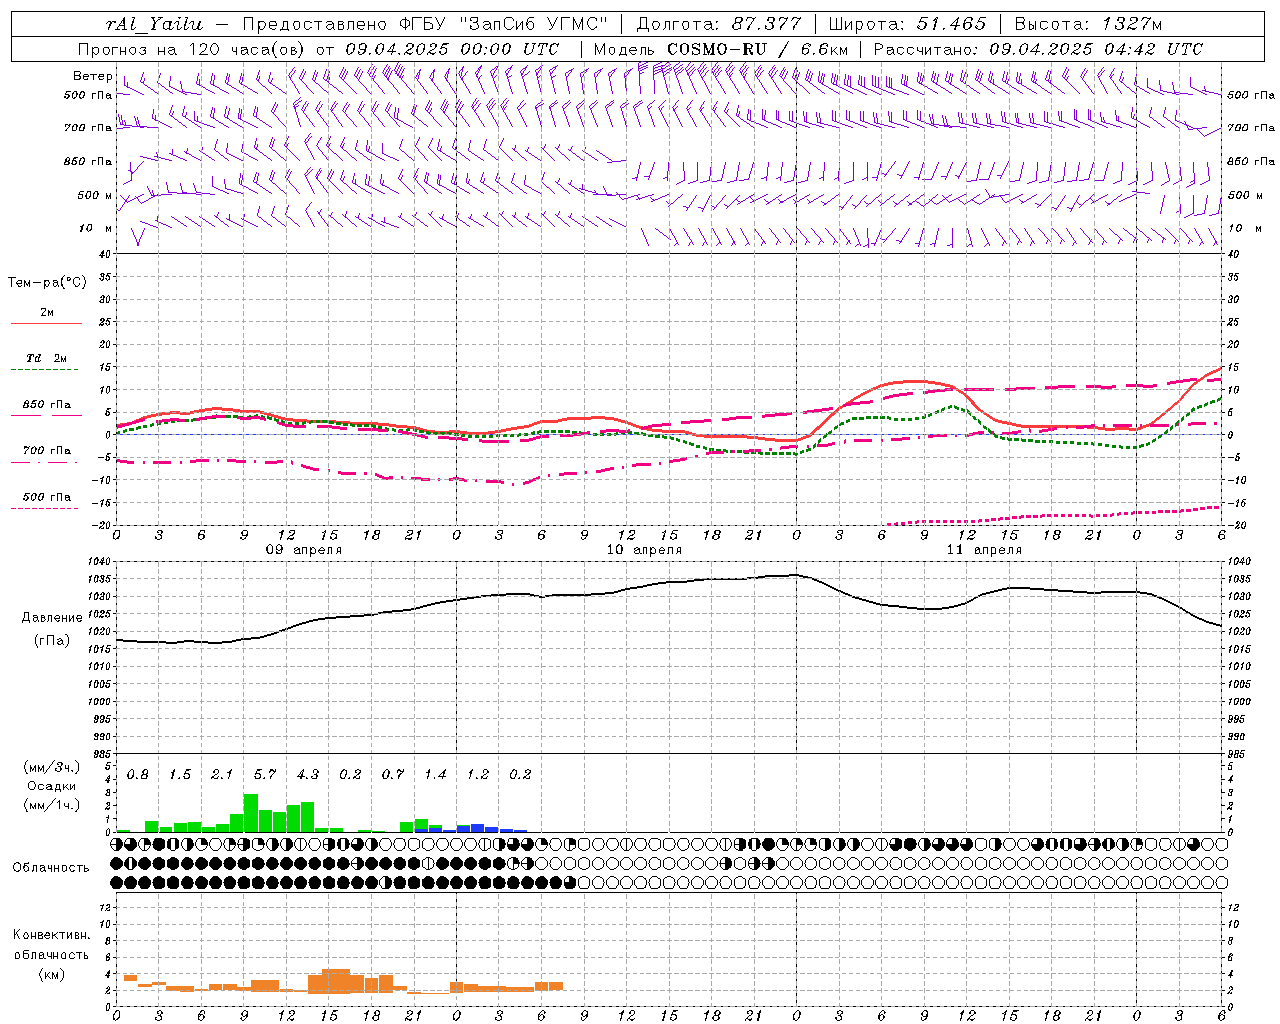Select the (мм/1ч.) unit label
The height and width of the screenshot is (1024, 1280).
click(x=52, y=805)
